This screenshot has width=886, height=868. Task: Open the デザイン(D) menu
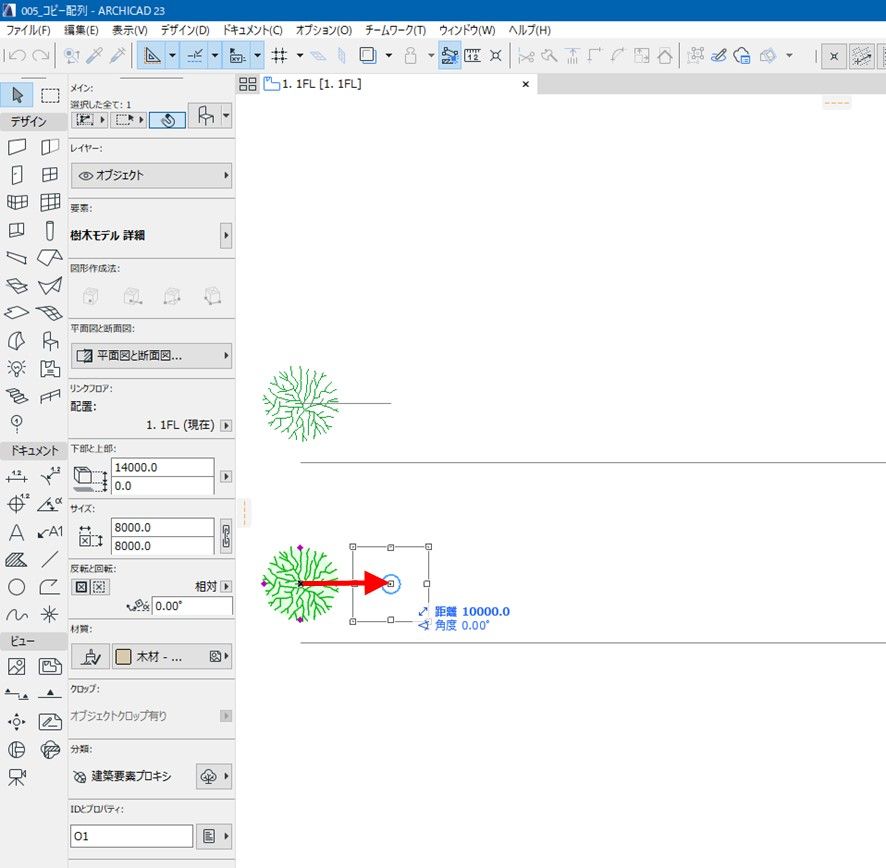coord(185,30)
